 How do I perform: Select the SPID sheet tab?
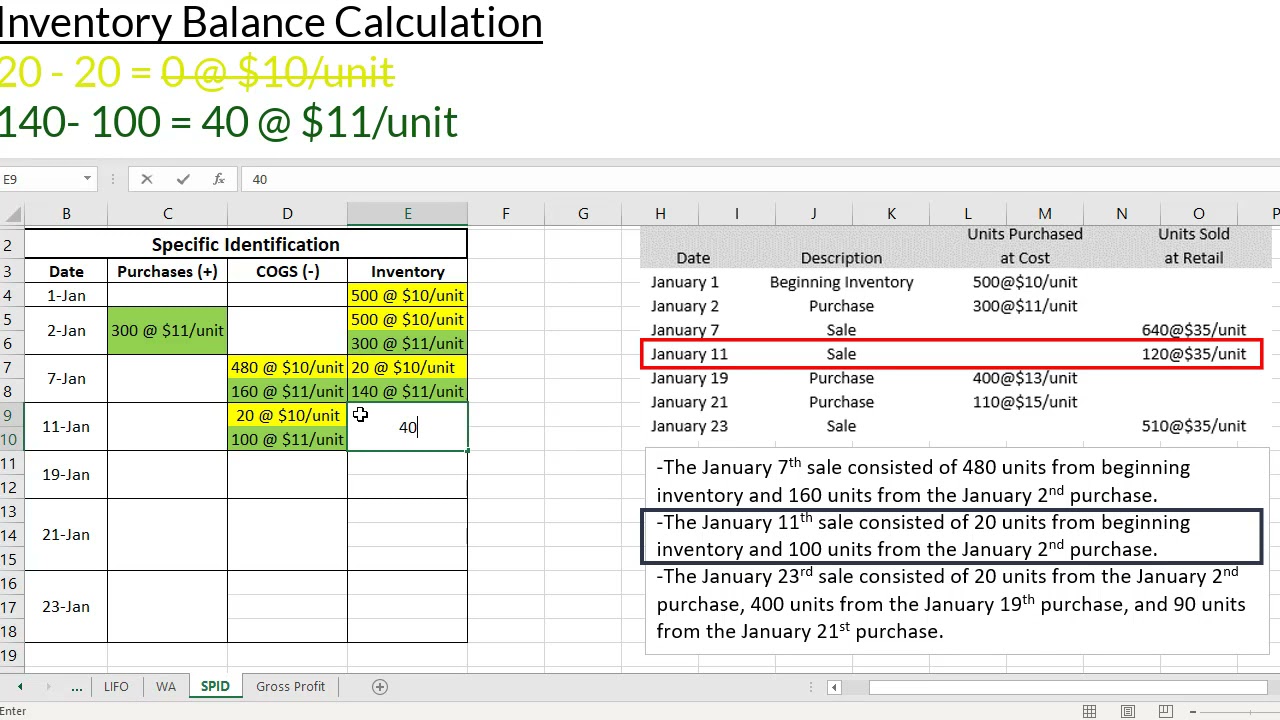[215, 686]
